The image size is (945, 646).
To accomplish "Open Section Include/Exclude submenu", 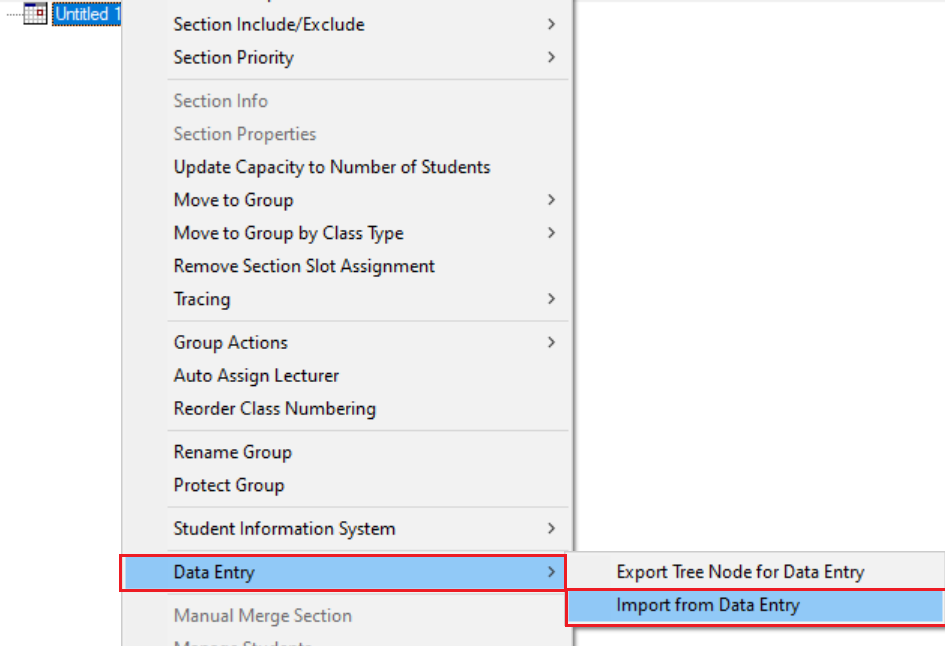I will click(268, 24).
